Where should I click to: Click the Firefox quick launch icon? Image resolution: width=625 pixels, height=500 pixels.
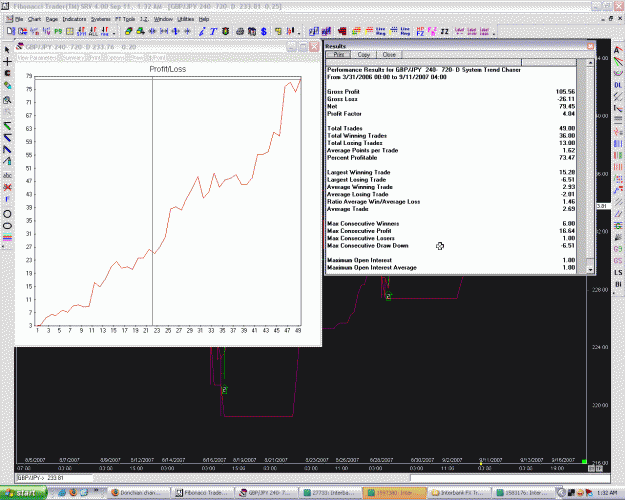click(x=73, y=492)
